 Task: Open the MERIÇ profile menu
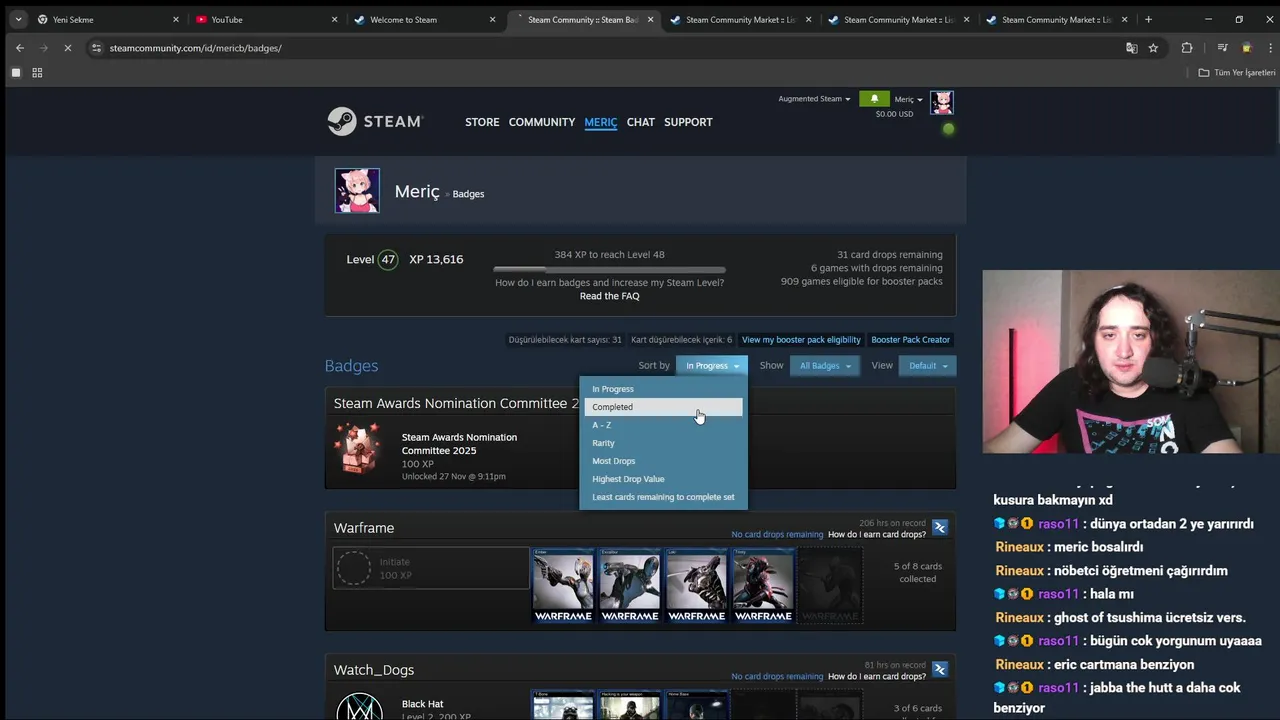coord(601,122)
